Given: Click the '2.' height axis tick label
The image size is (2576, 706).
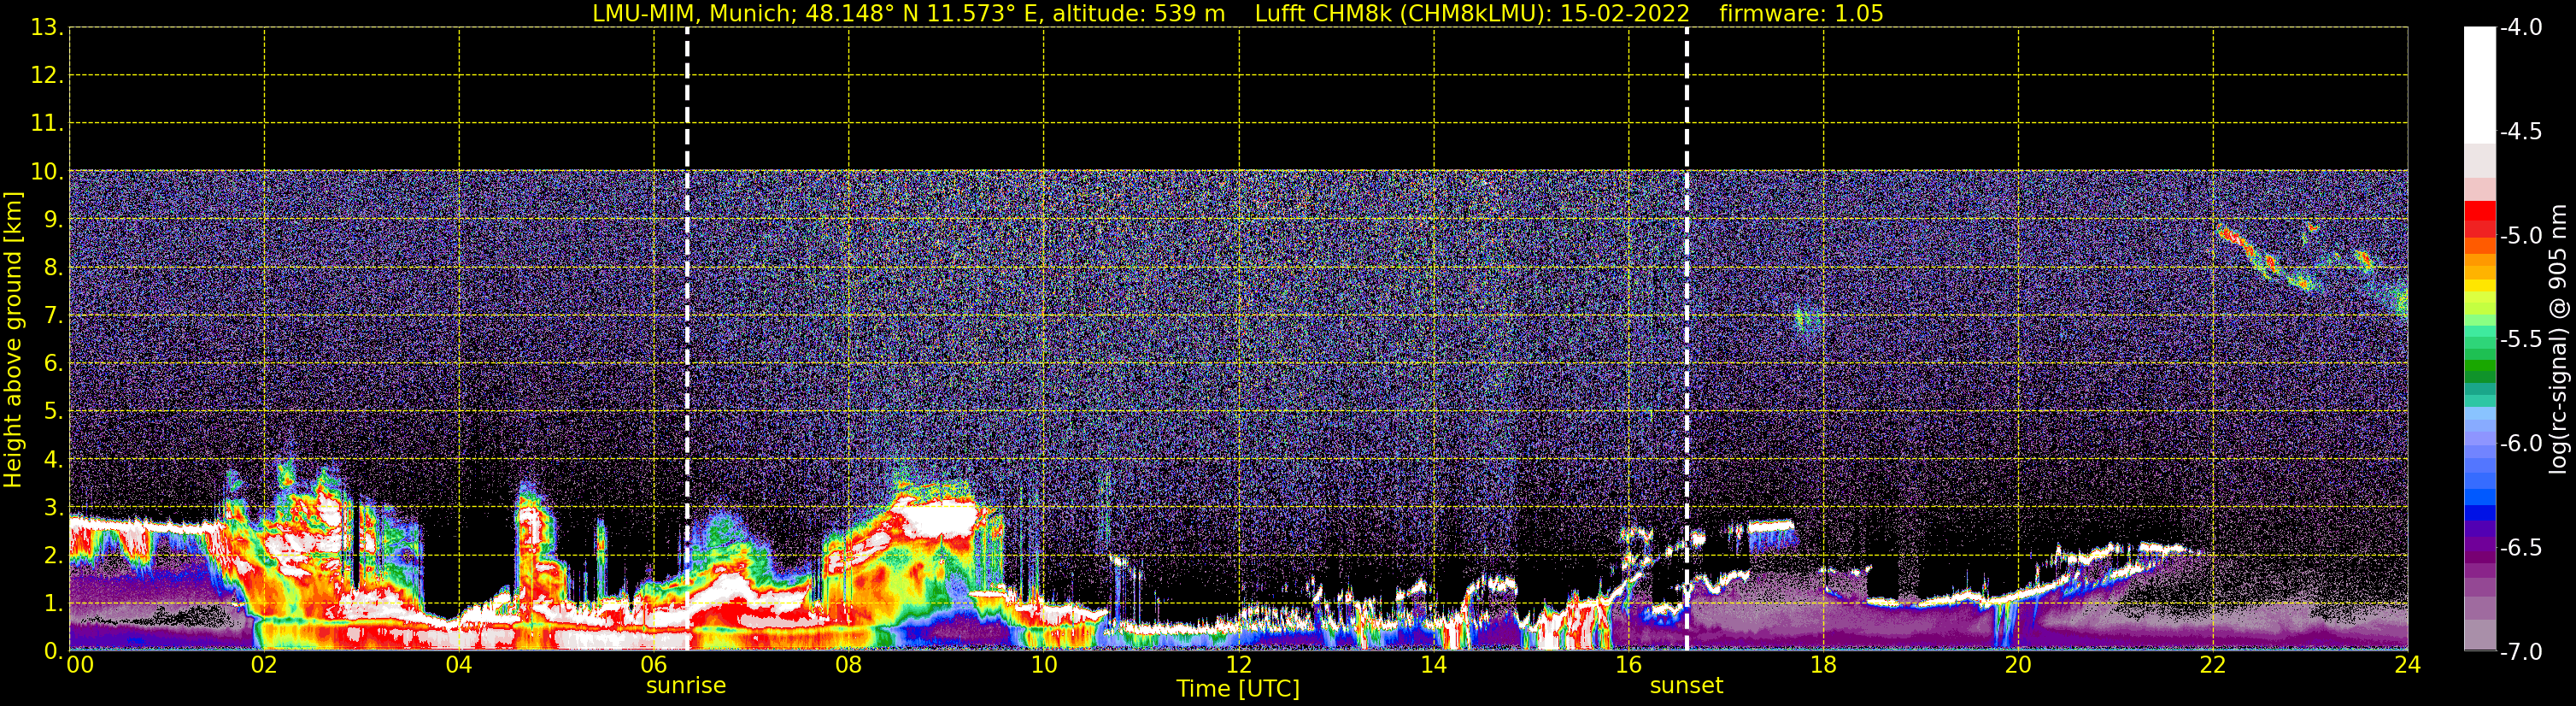Looking at the screenshot, I should tap(54, 555).
